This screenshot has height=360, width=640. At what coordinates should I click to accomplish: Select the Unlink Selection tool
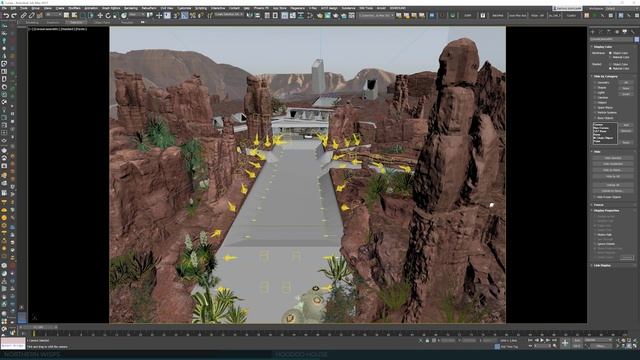(x=31, y=16)
